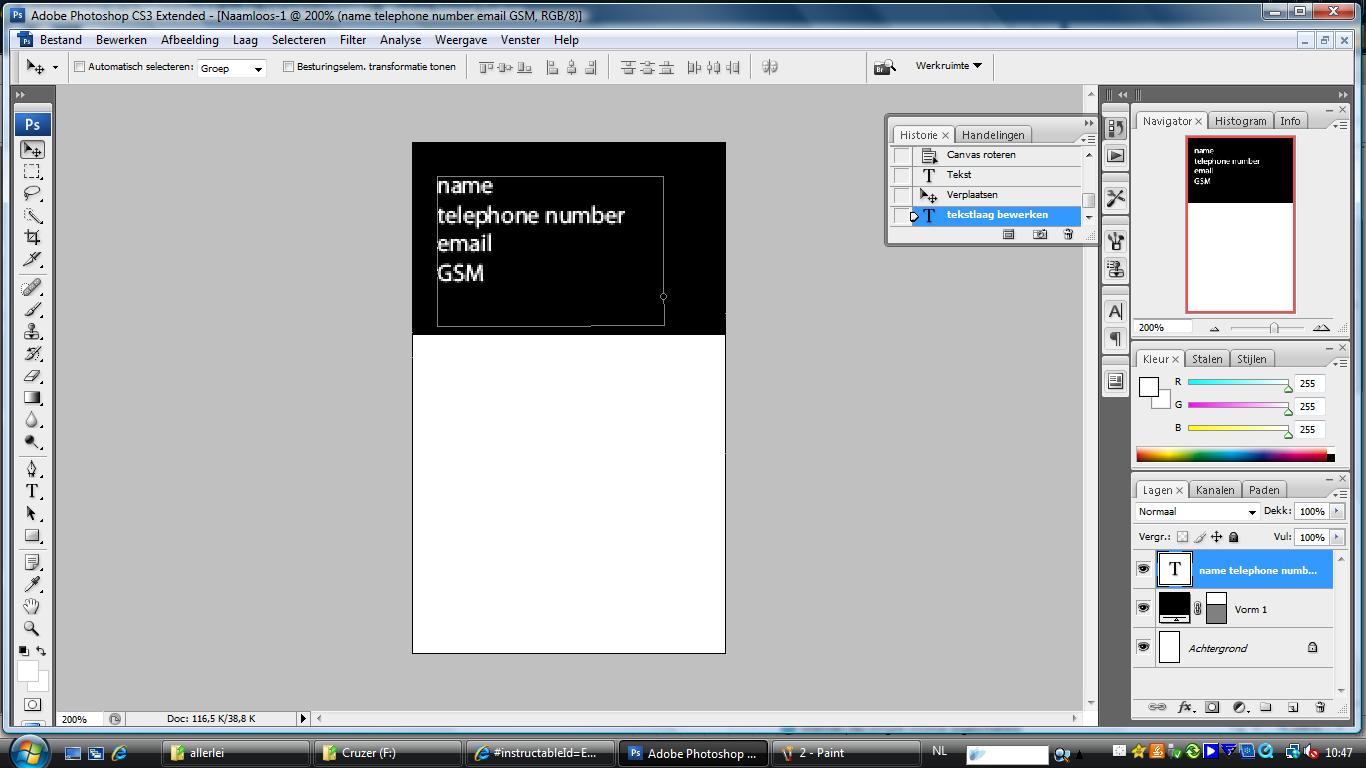The image size is (1366, 768).
Task: Select the History Brush tool
Action: coord(32,355)
